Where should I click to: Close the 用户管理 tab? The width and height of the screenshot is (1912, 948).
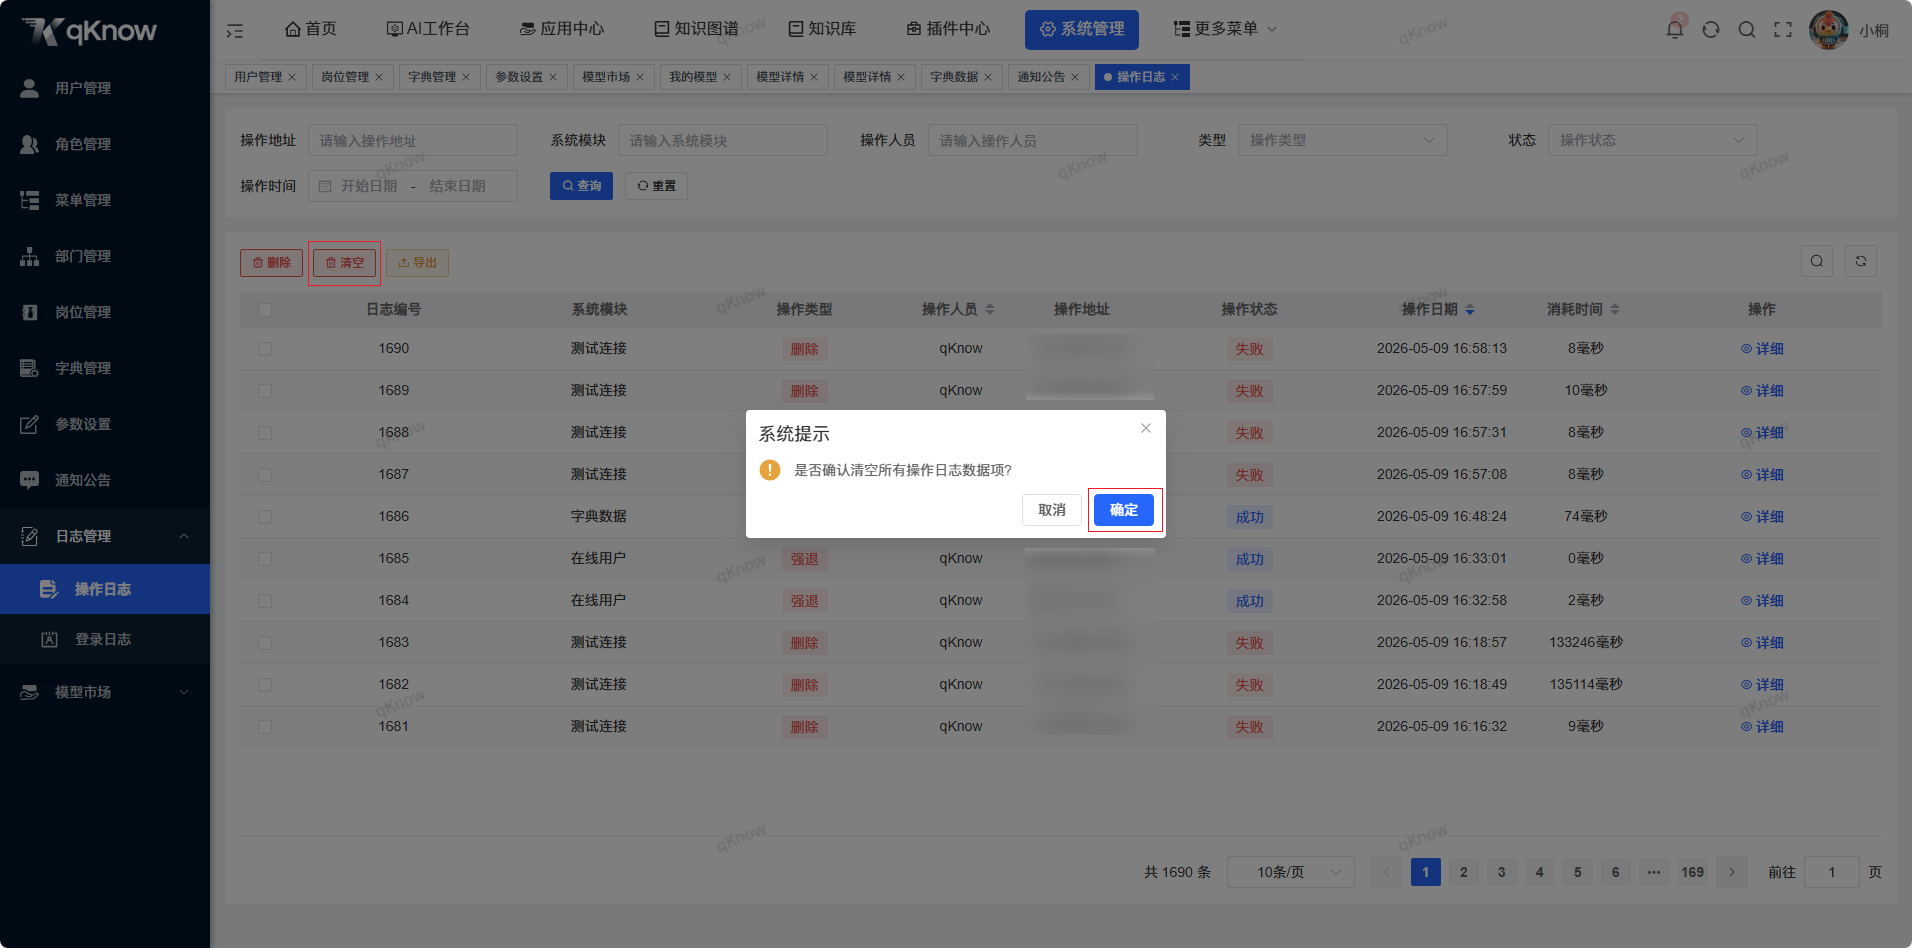pyautogui.click(x=292, y=77)
